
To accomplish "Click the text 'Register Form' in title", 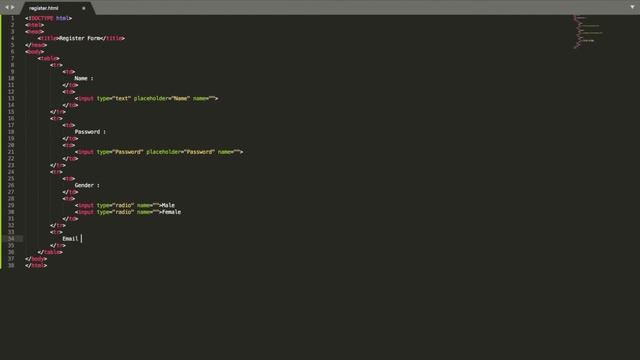I will point(80,38).
